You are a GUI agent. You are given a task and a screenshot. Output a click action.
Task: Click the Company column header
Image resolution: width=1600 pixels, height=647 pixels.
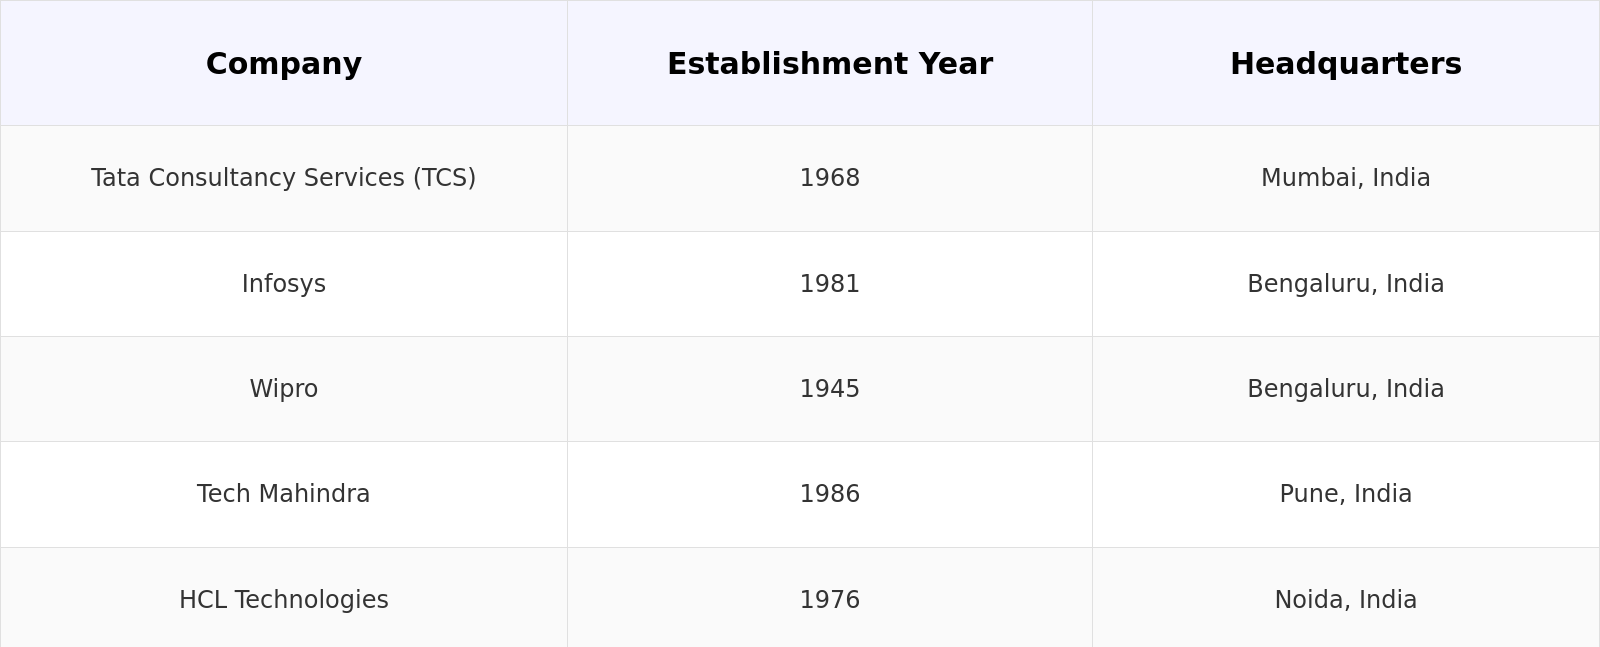pyautogui.click(x=284, y=64)
